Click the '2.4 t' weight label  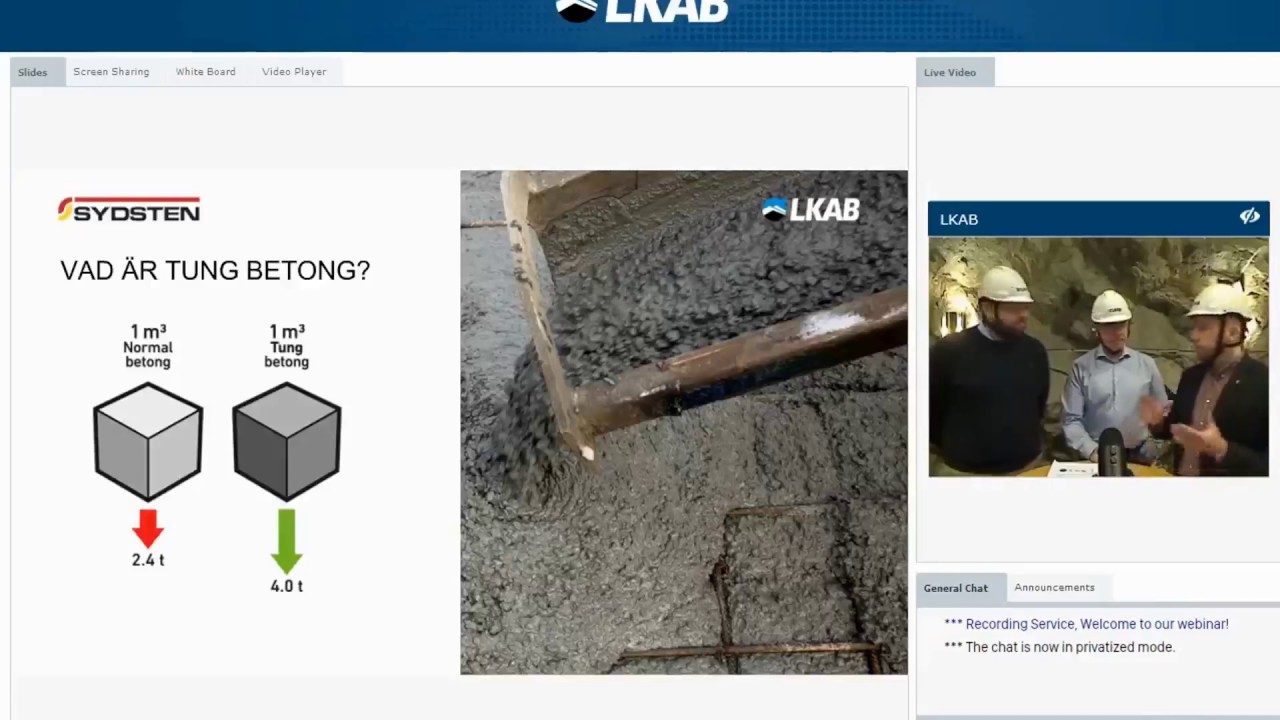click(x=148, y=560)
